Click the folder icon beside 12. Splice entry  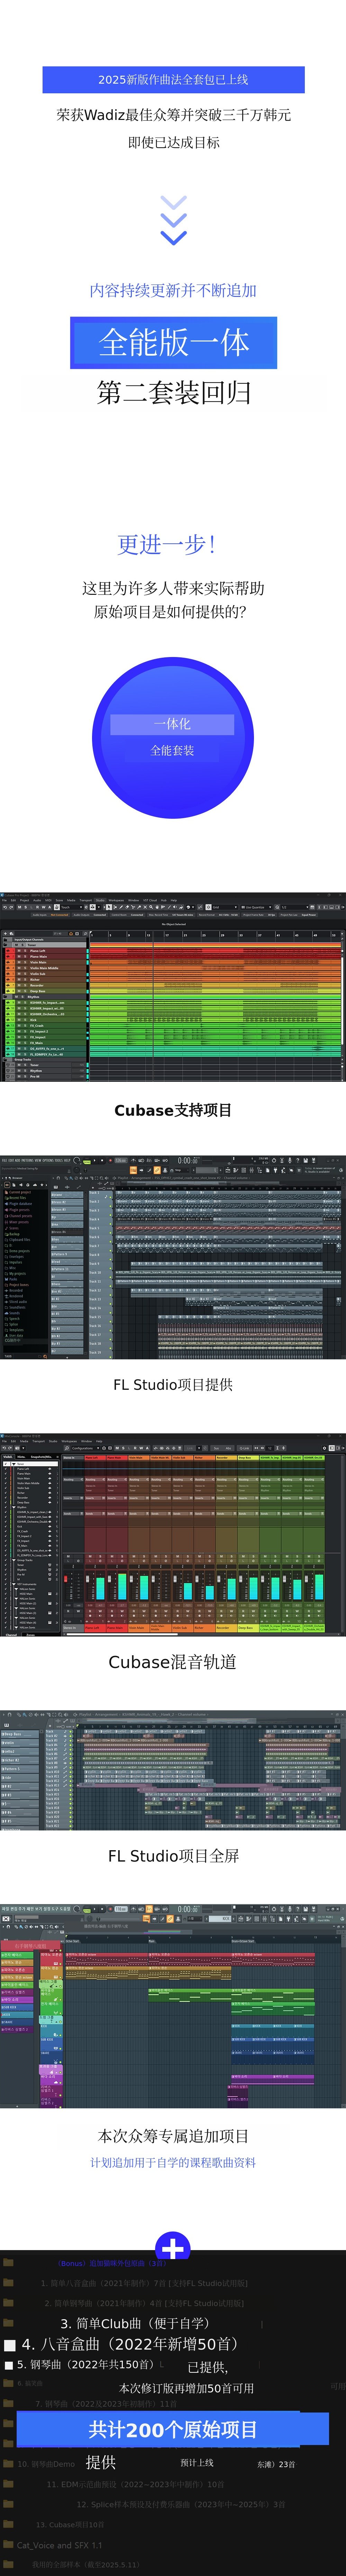(x=8, y=2504)
